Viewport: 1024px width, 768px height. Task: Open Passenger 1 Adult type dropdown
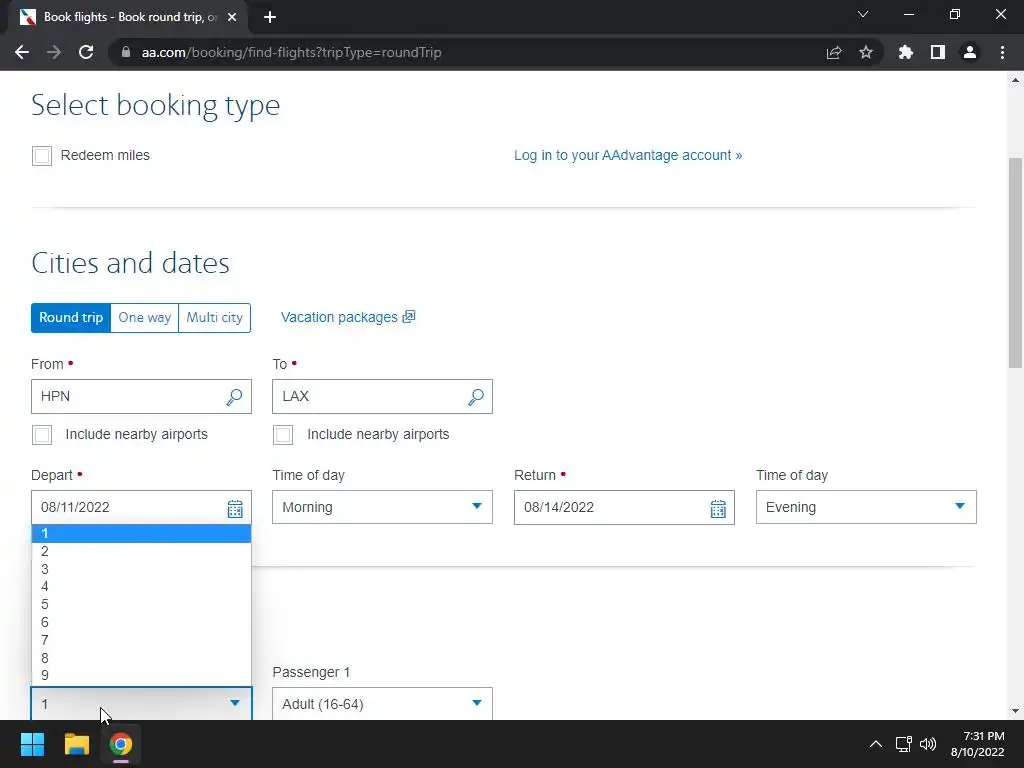click(x=382, y=704)
